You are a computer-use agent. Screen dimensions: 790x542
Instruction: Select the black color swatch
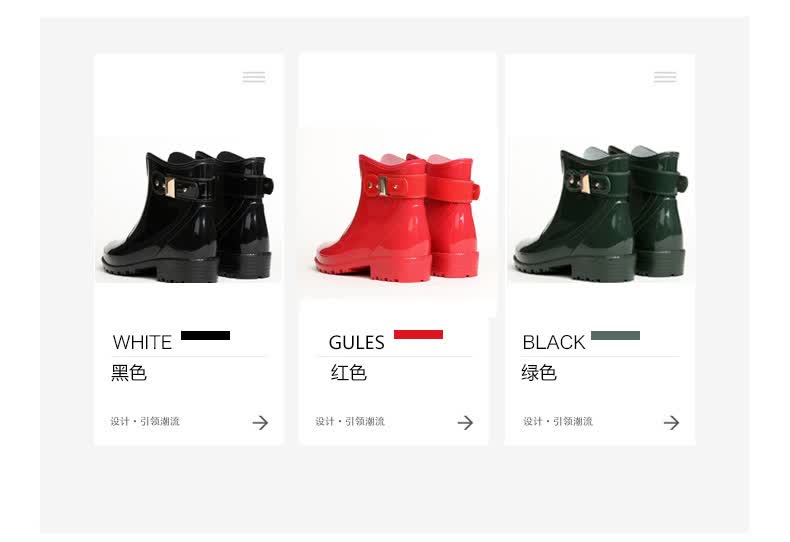tap(206, 335)
